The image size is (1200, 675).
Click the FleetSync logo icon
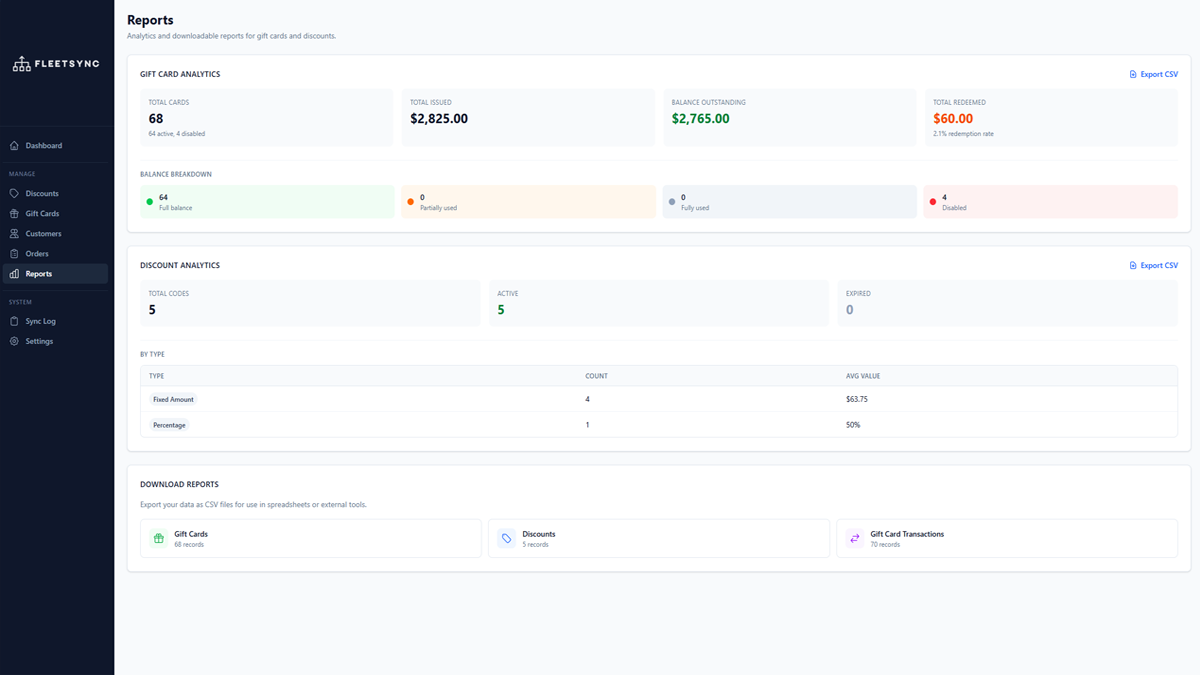click(21, 64)
